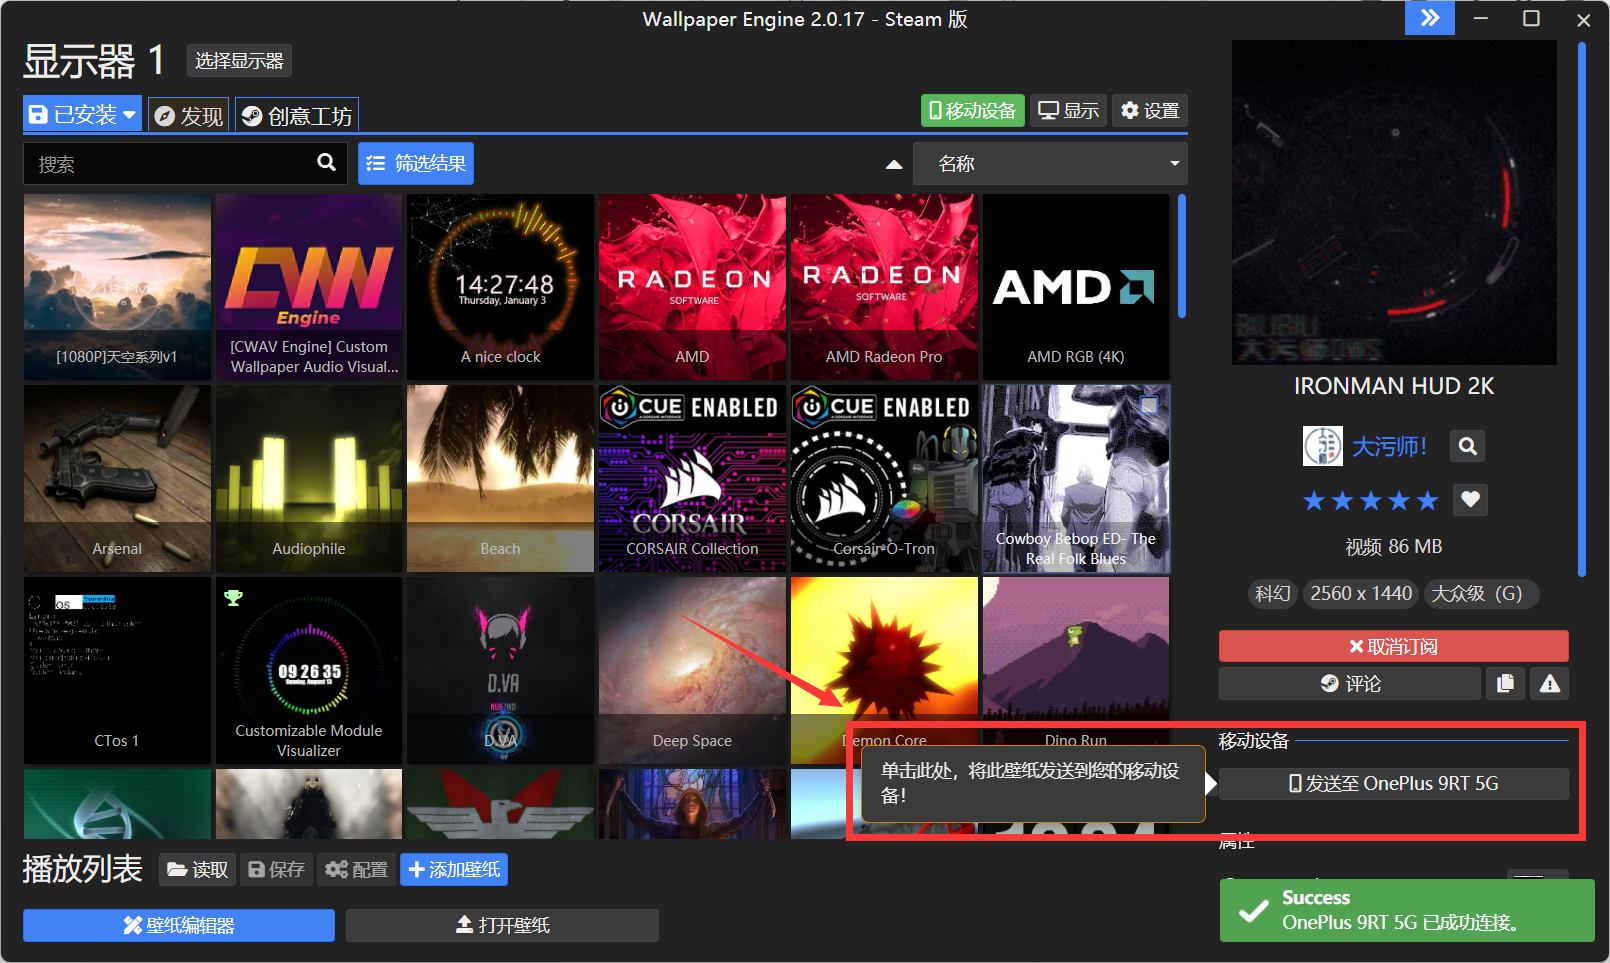Click the 科幻 genre tag
1610x963 pixels.
[x=1272, y=594]
